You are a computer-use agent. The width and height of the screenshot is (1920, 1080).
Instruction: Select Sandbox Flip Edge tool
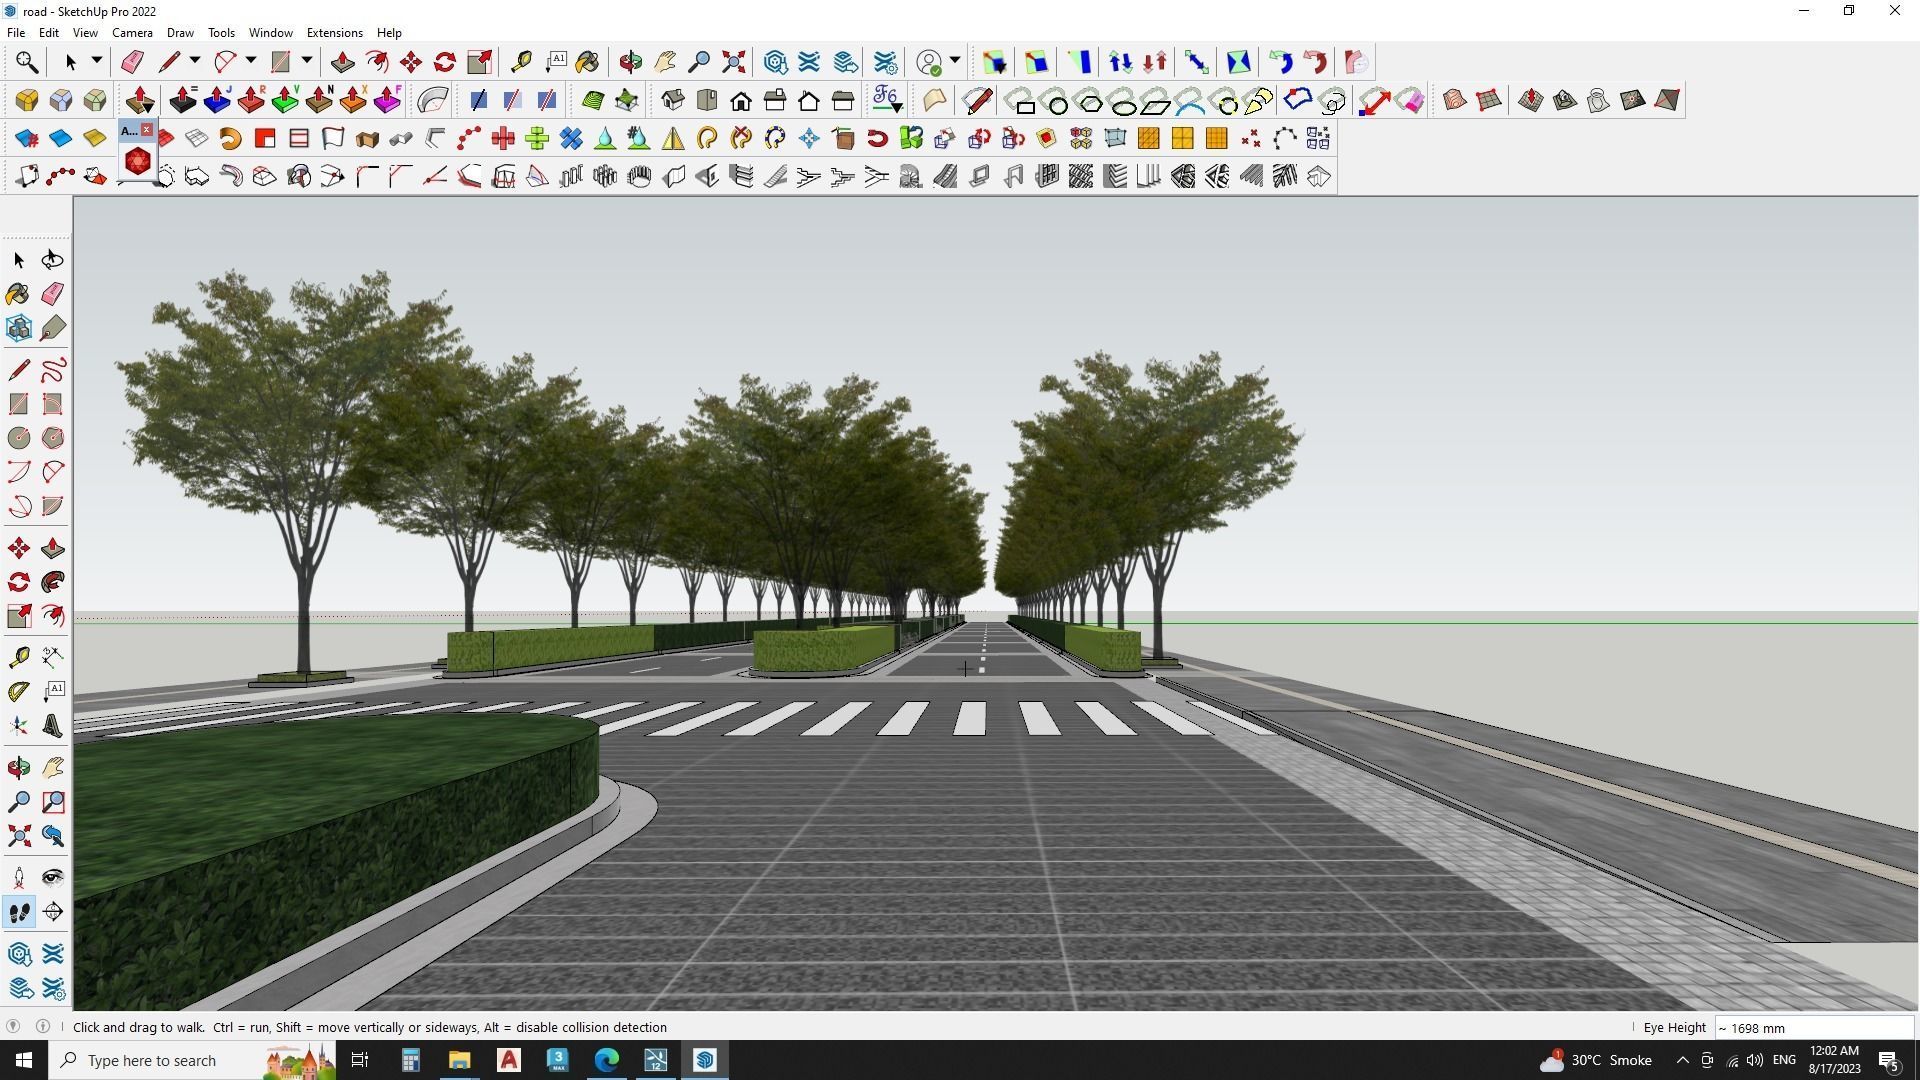click(1667, 100)
